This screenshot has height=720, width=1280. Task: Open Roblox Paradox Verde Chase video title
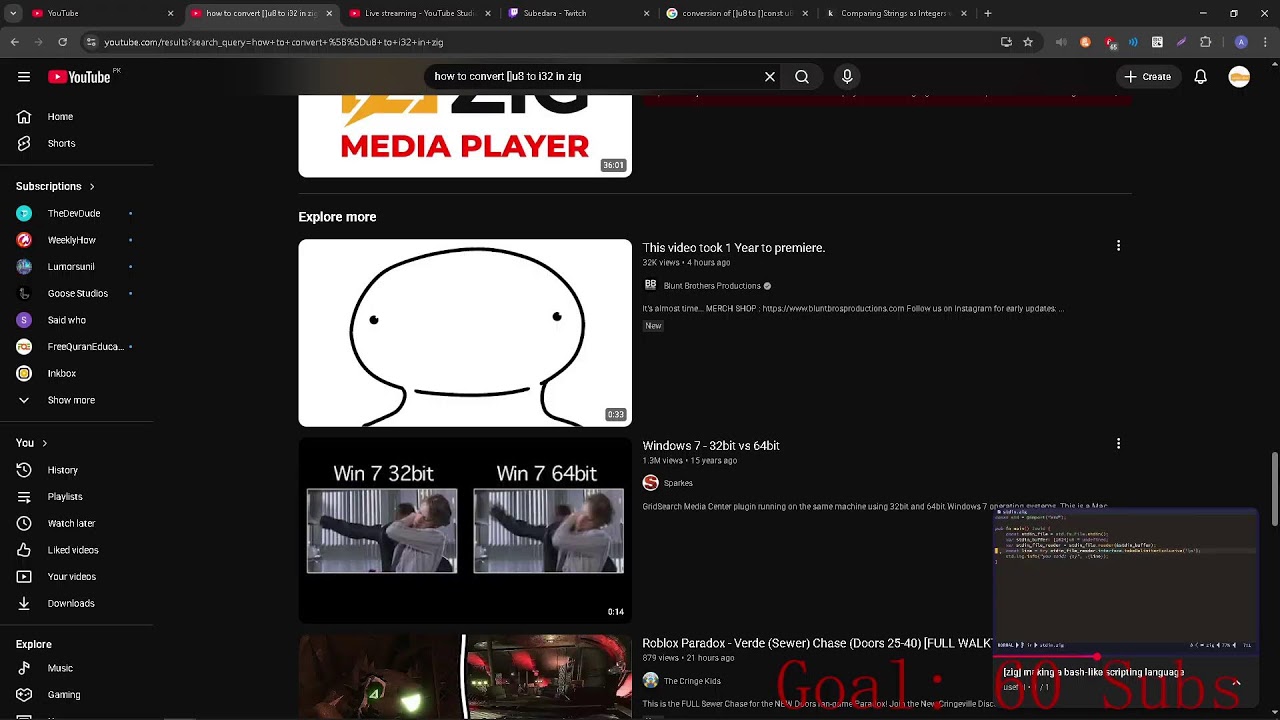(817, 643)
